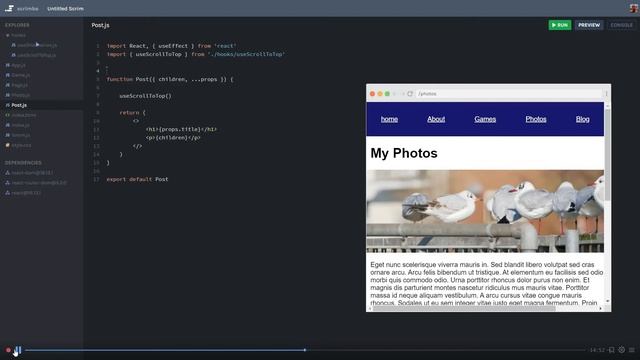
Task: Click the Scrimba logo icon
Action: [x=9, y=8]
